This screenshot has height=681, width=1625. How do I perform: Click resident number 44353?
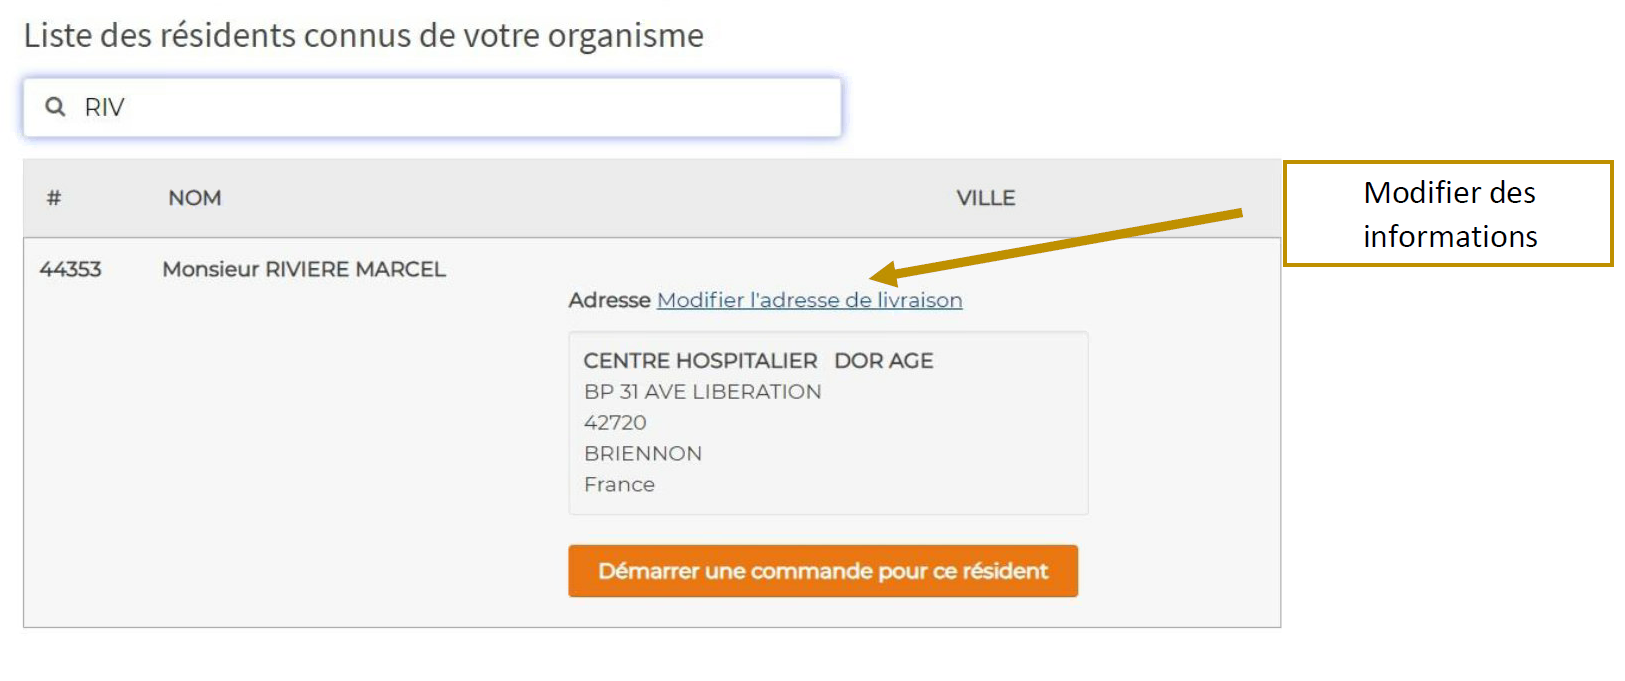(x=70, y=269)
